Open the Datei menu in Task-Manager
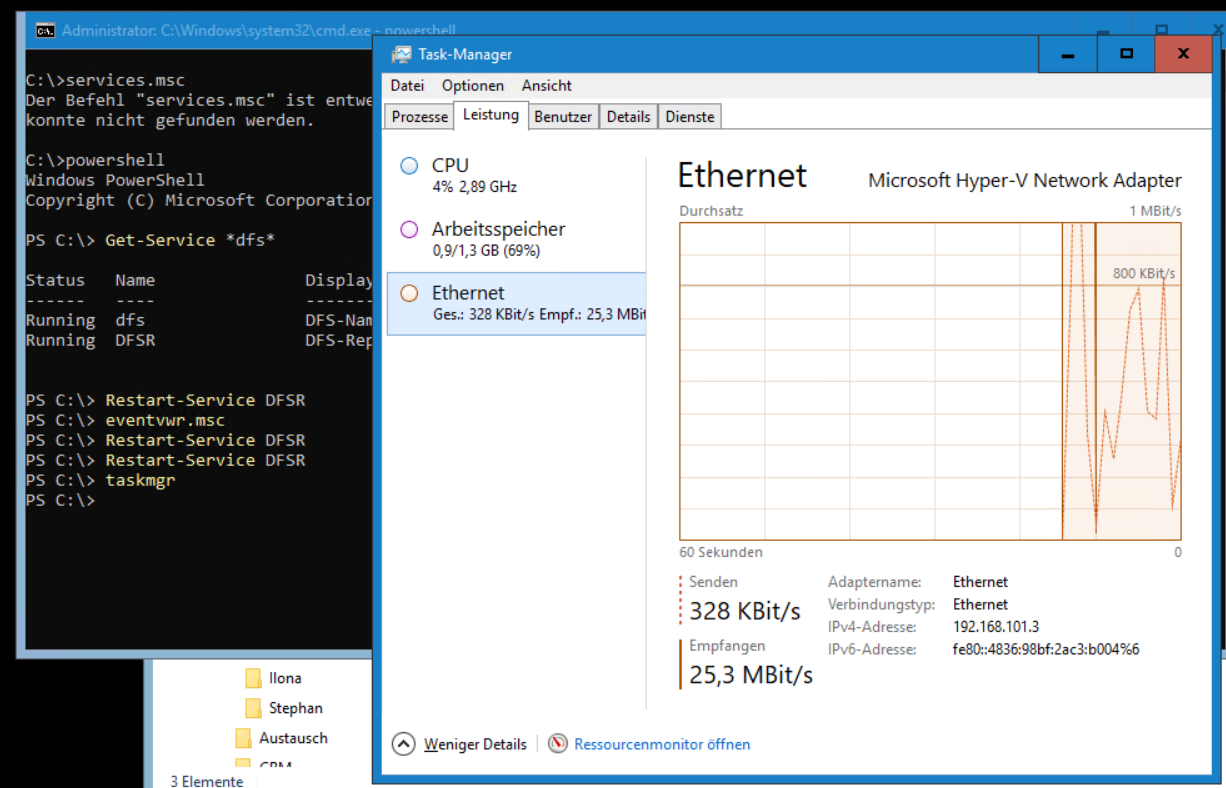 (x=407, y=86)
